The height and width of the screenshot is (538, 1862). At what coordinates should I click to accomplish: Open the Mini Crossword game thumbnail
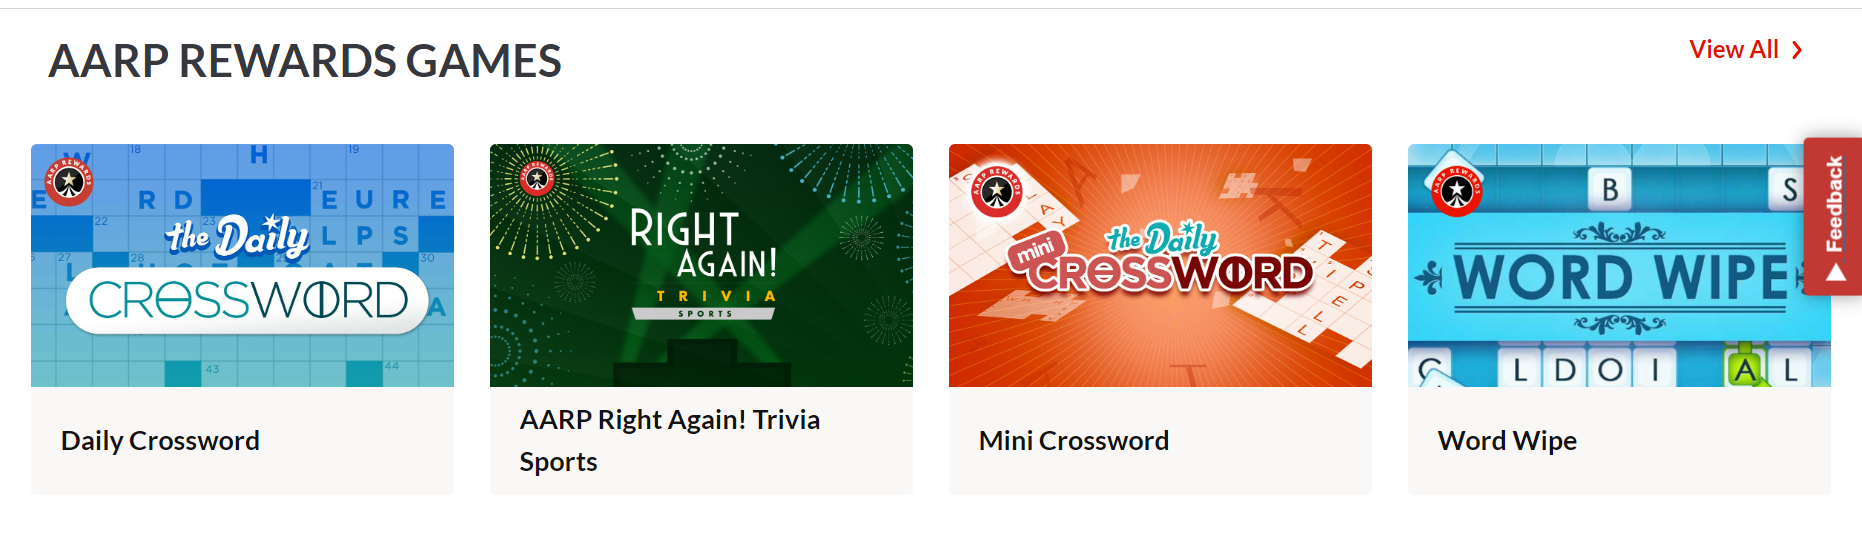pyautogui.click(x=1160, y=265)
